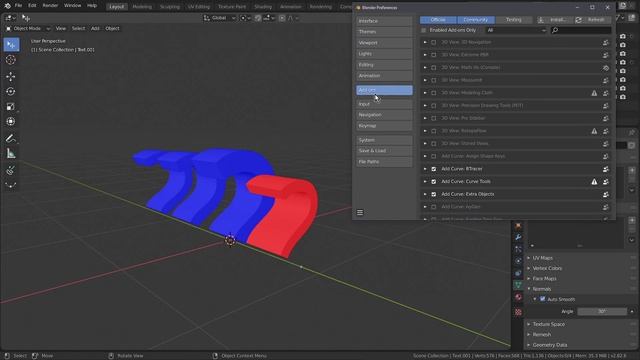Open the Material properties tab

tap(518, 297)
